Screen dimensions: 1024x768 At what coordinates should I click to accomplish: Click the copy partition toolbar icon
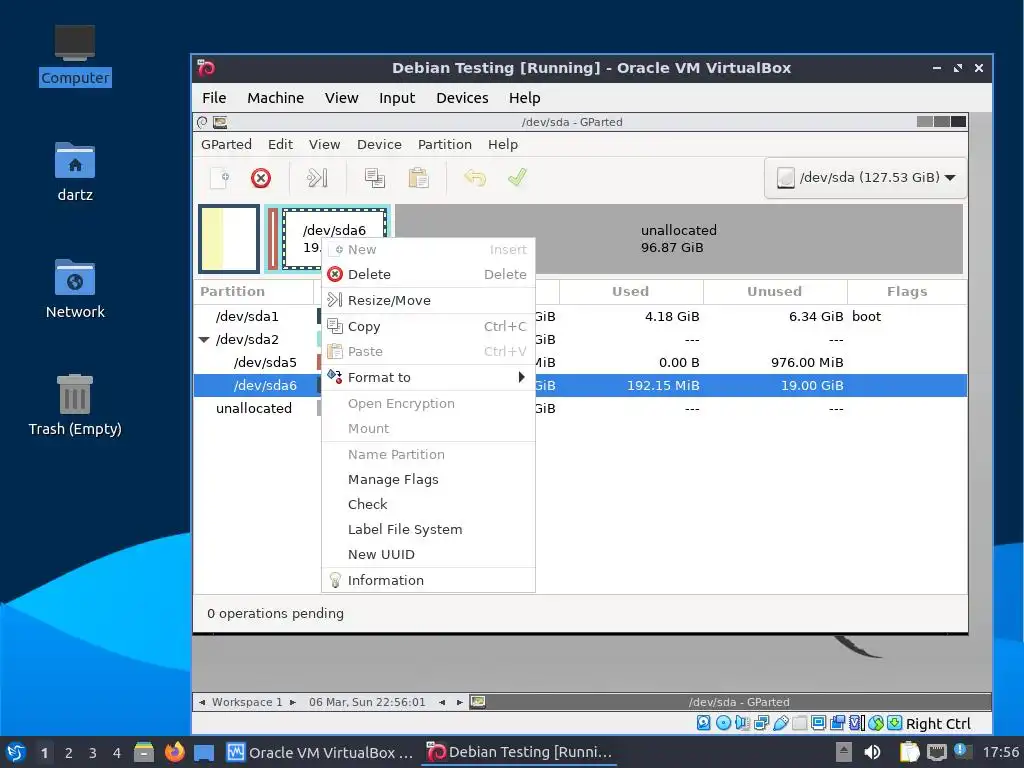(x=374, y=178)
